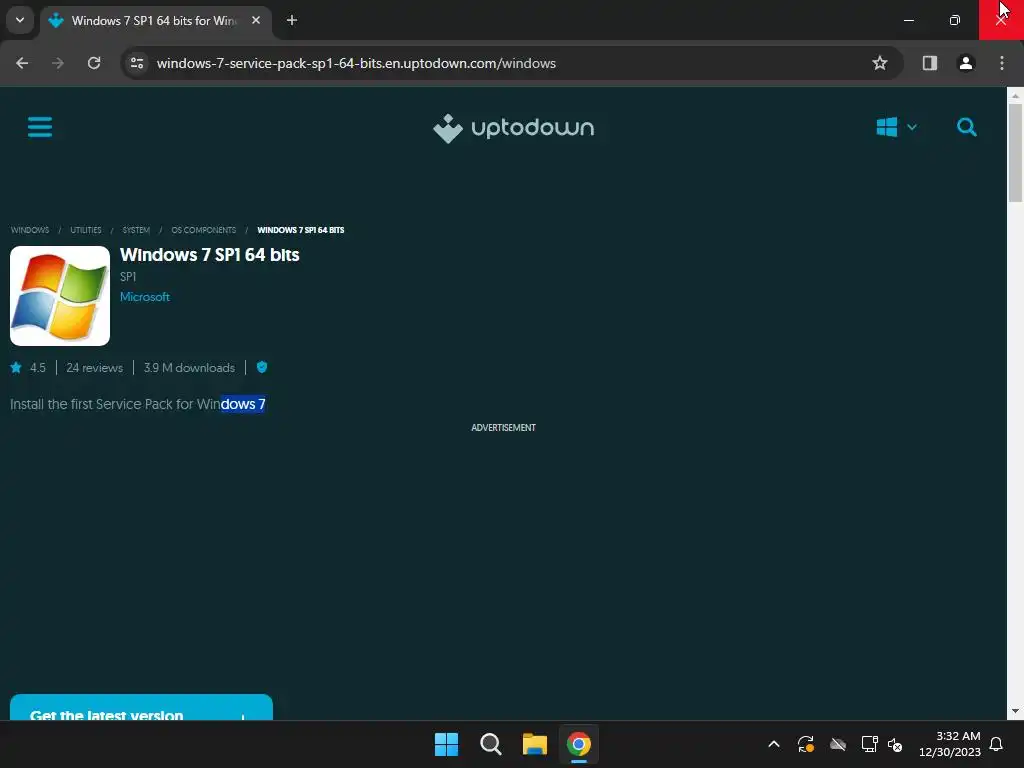1024x768 pixels.
Task: Open the Windows Start menu
Action: pyautogui.click(x=447, y=744)
